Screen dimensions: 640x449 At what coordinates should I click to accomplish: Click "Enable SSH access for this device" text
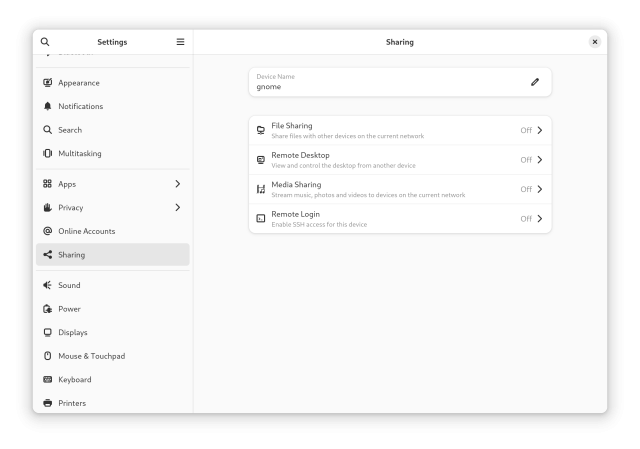coord(319,224)
